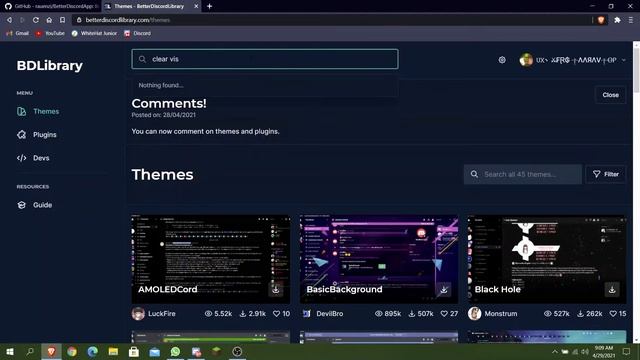Viewport: 640px width, 360px height.
Task: Open the DevilBro developer link
Action: tap(330, 313)
